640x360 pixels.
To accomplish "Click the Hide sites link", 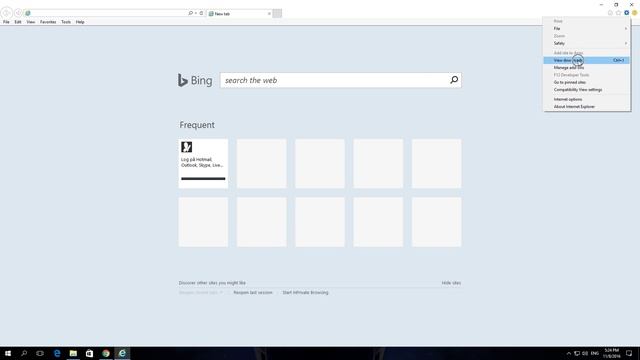I will click(x=451, y=283).
